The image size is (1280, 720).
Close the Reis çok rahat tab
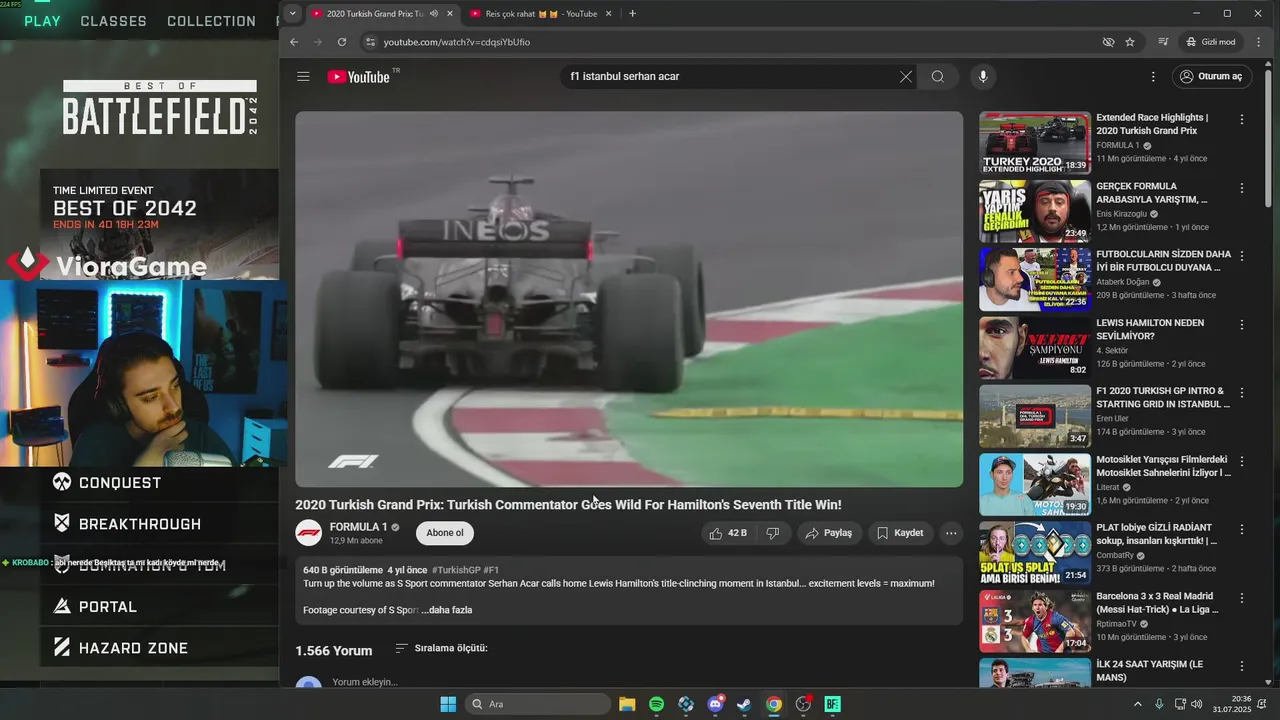pos(608,13)
